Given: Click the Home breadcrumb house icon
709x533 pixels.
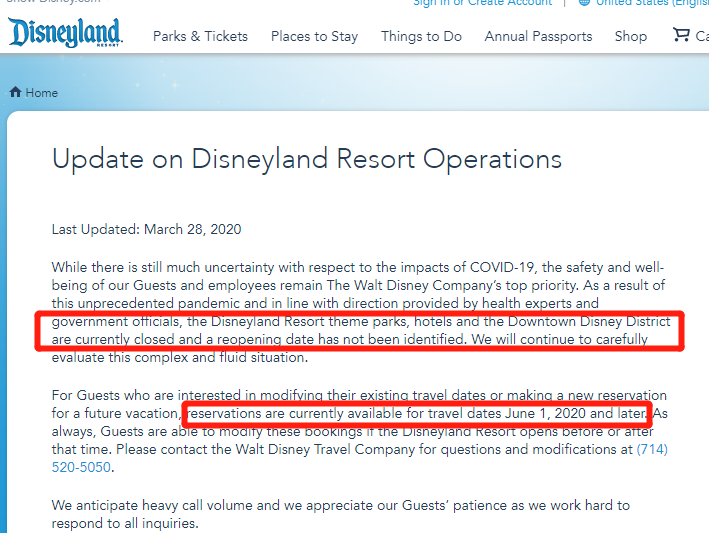Looking at the screenshot, I should (15, 92).
